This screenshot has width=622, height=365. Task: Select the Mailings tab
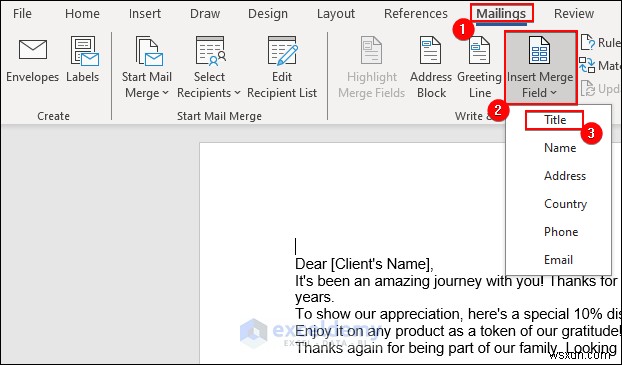tap(501, 13)
